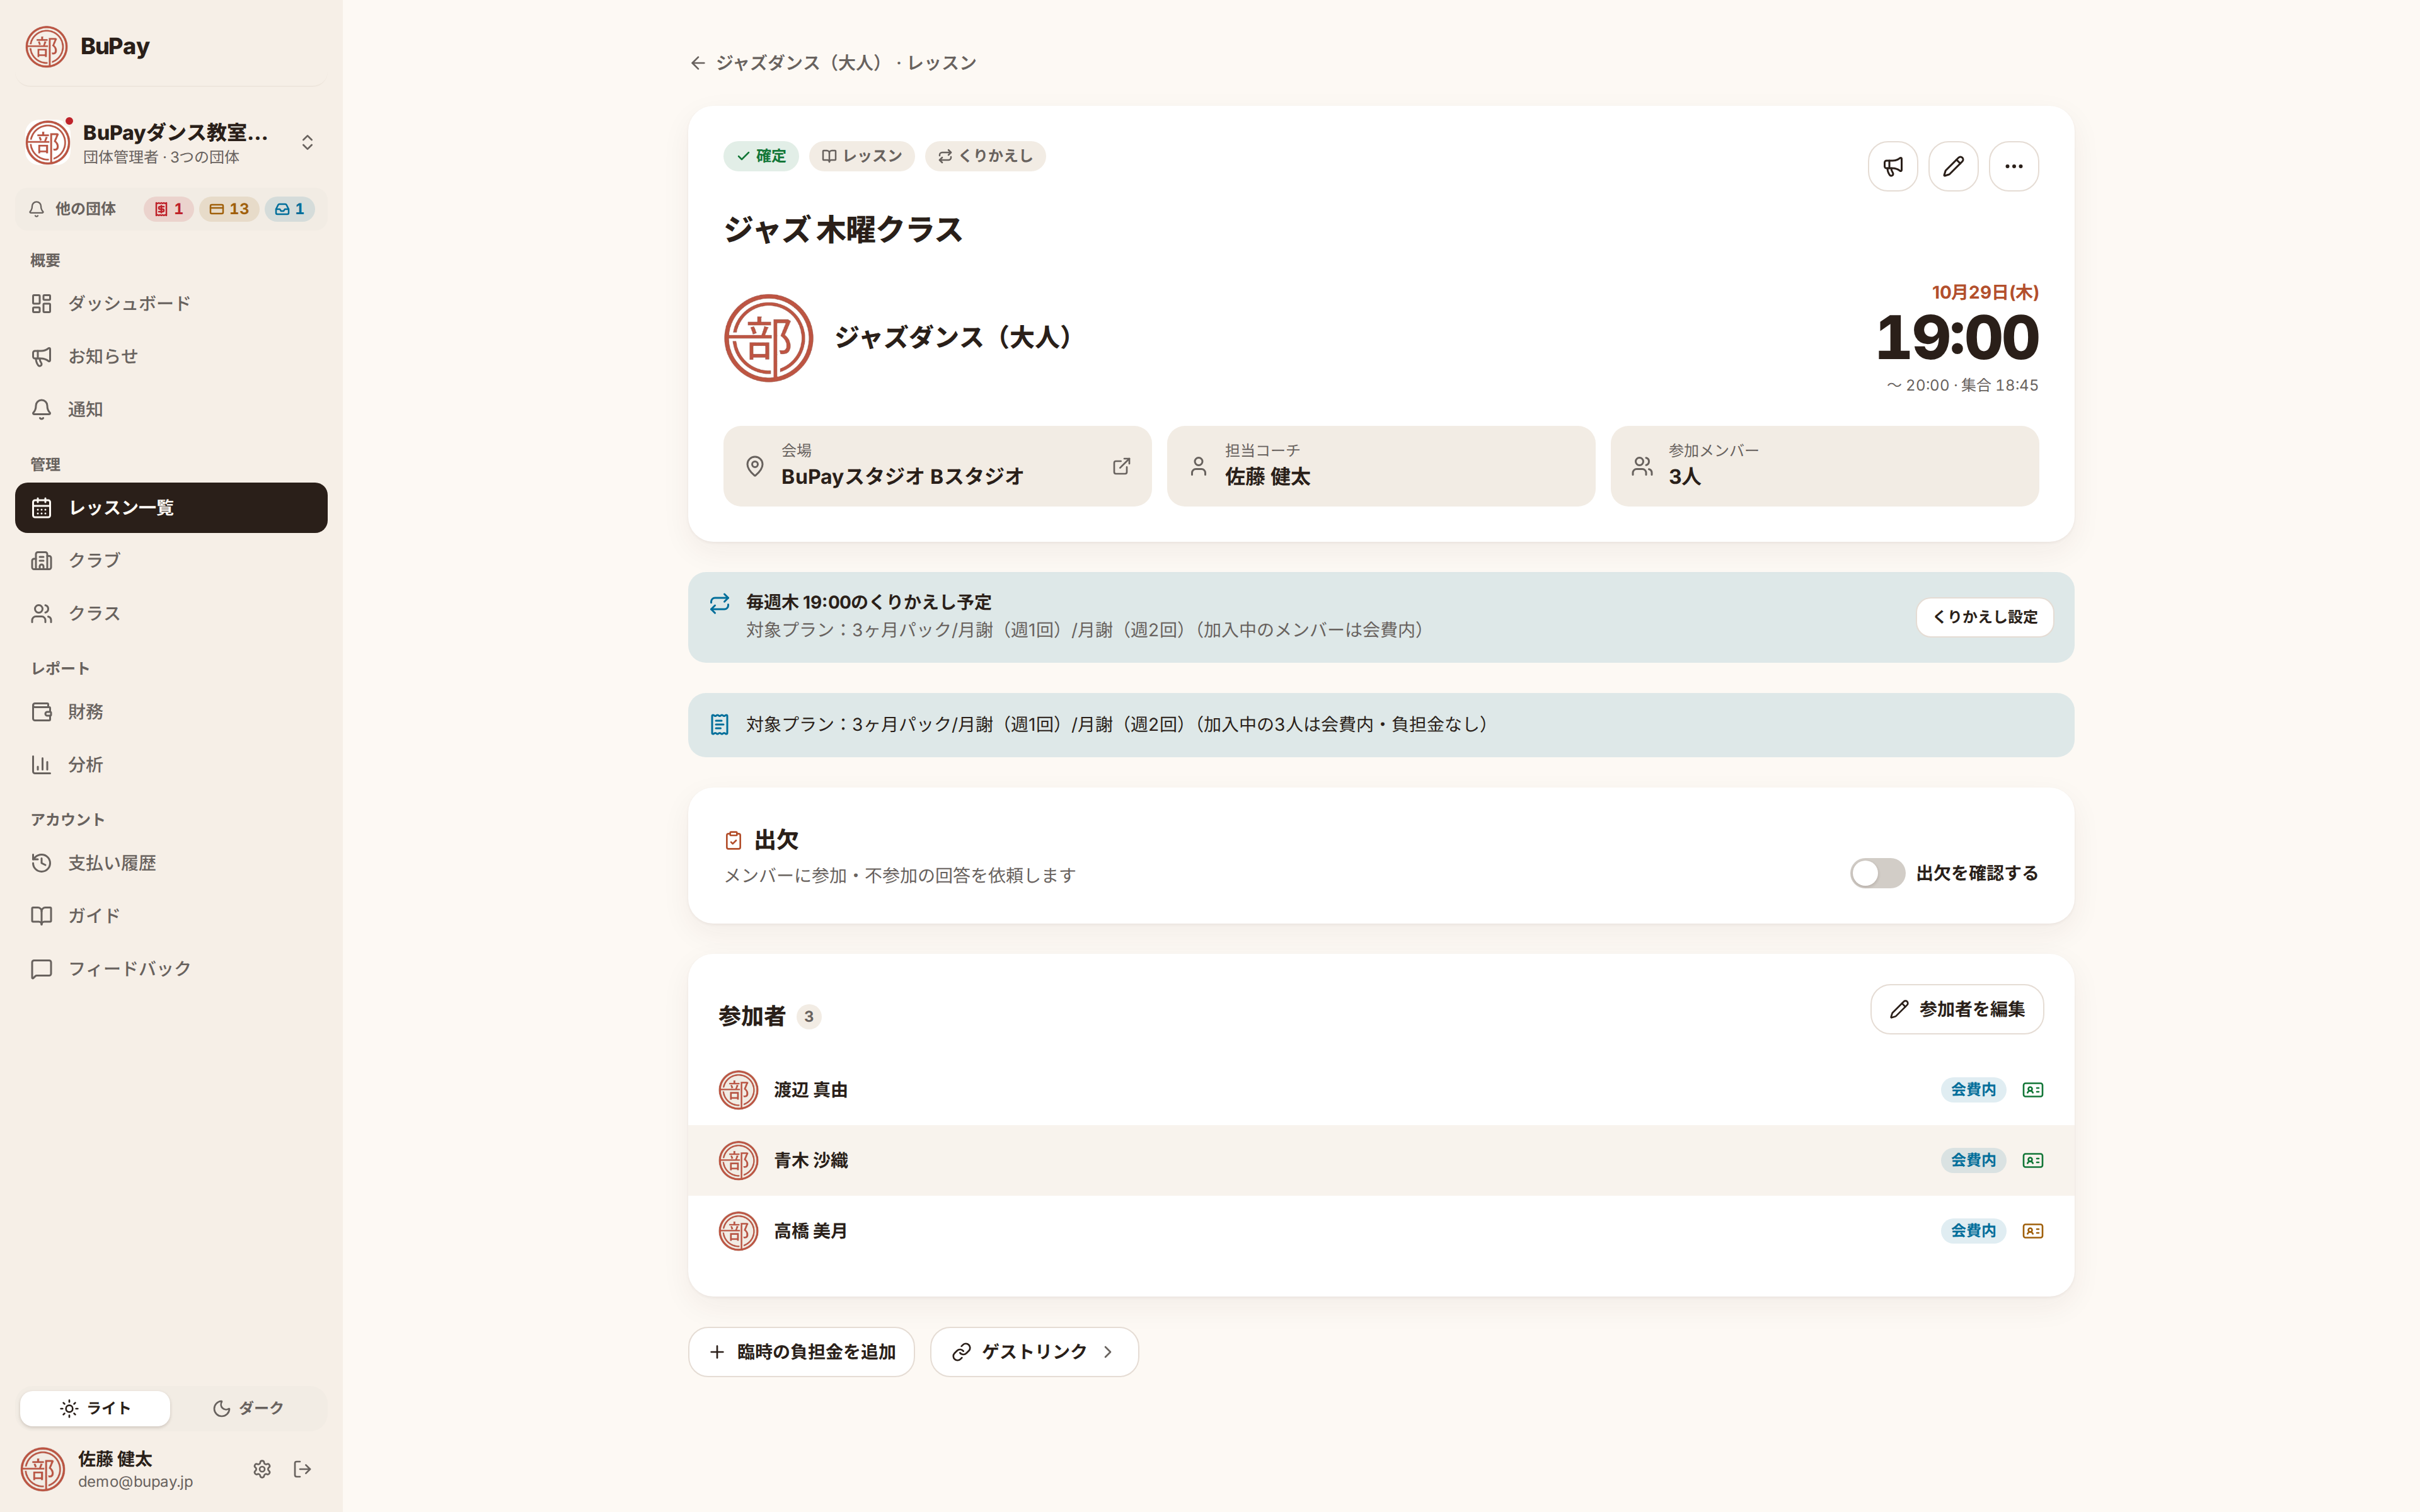Click the 参加者を編集 button
This screenshot has width=2420, height=1512.
point(1956,1009)
